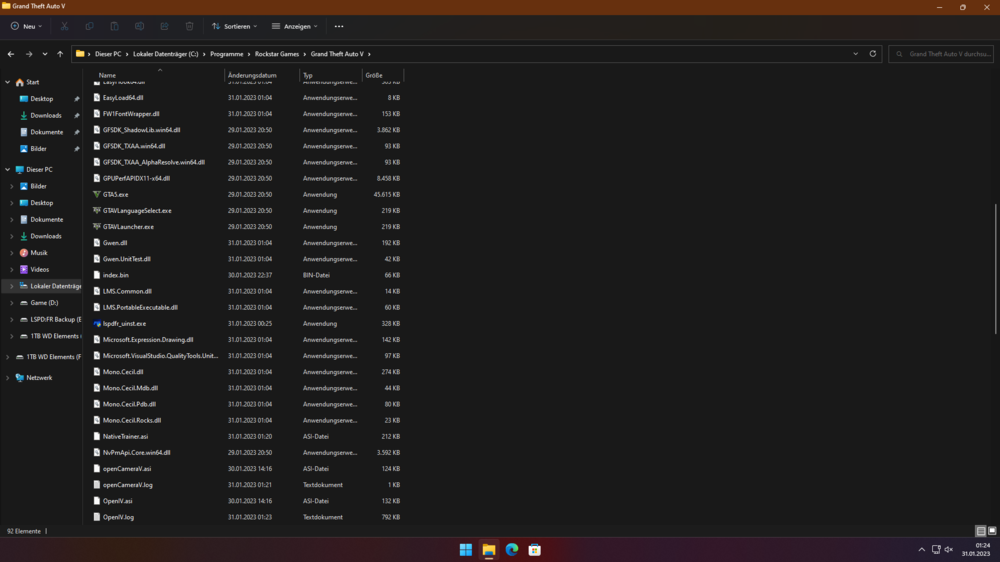
Task: Expand the Videos tree node
Action: 11,269
